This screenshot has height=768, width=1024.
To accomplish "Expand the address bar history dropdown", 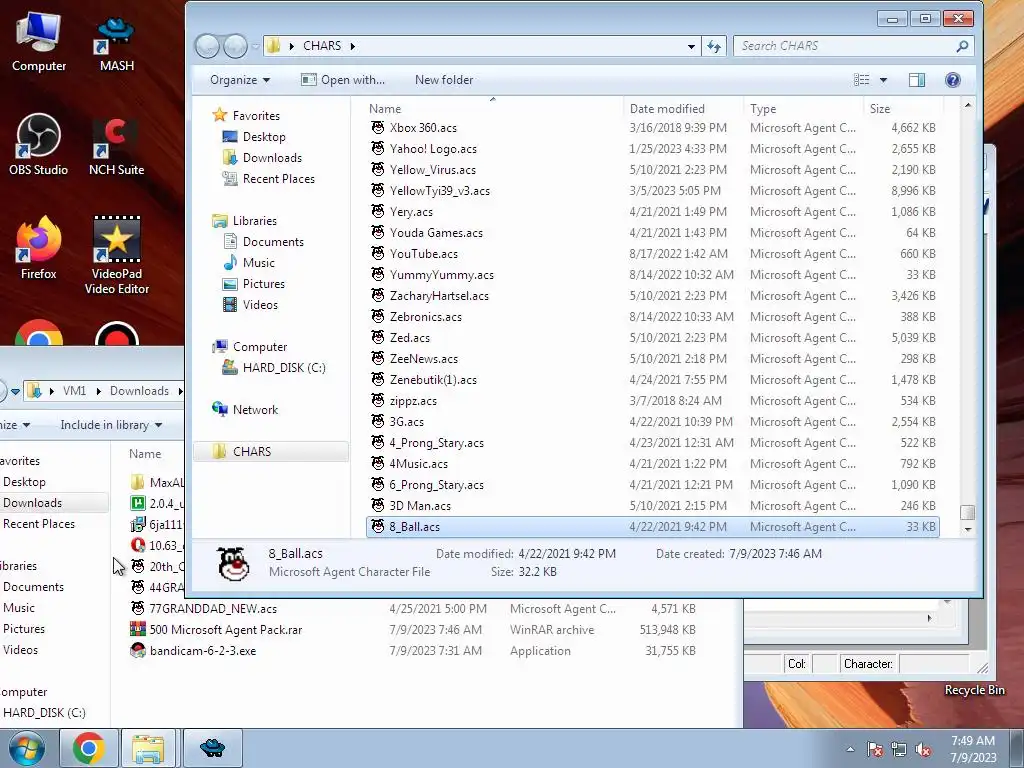I will click(x=691, y=46).
